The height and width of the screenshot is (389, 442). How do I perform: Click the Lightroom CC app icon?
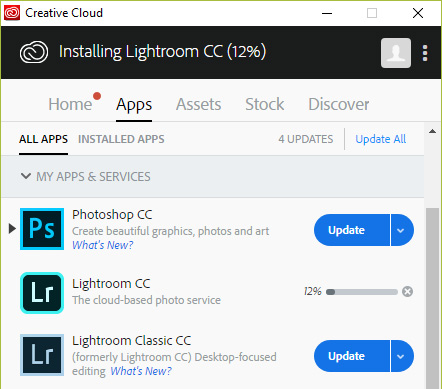point(42,293)
